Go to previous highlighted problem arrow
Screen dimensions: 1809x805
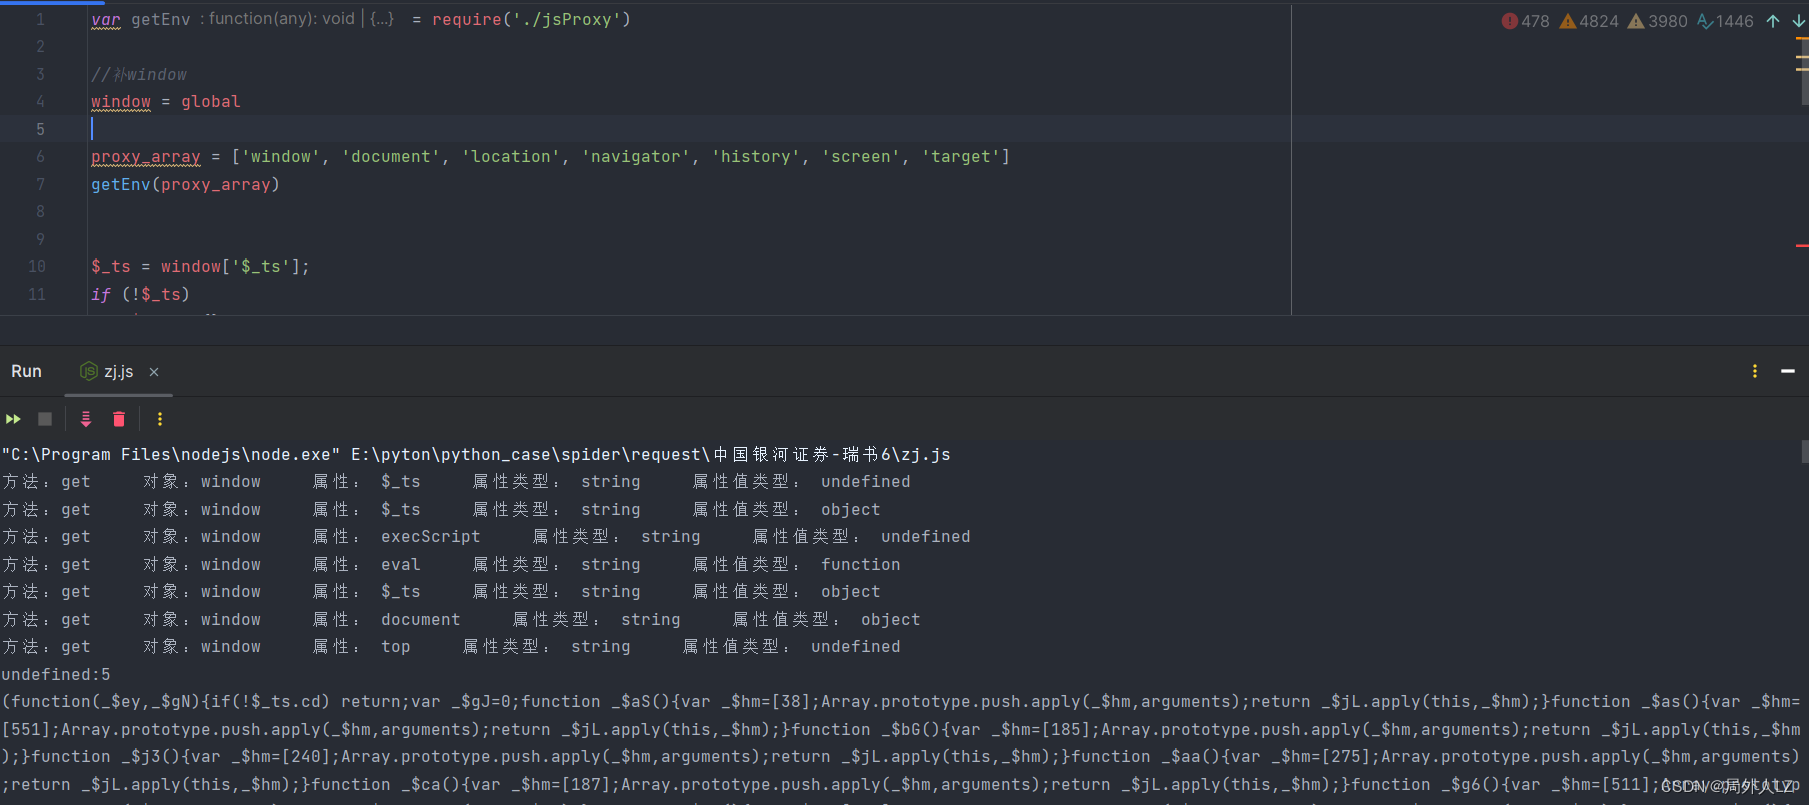[x=1773, y=21]
